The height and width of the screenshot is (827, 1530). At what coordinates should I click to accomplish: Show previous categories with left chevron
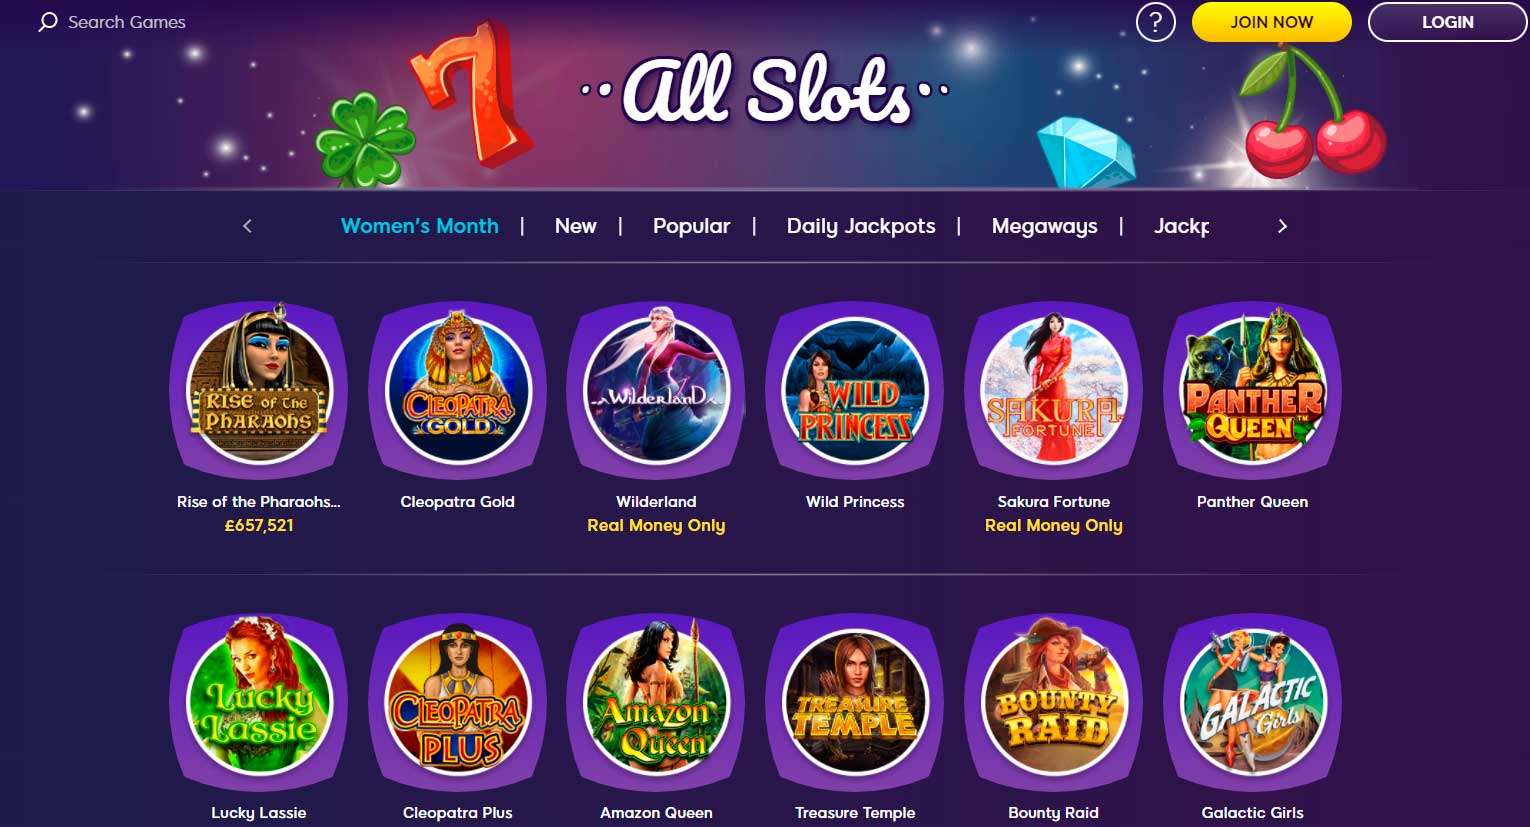pyautogui.click(x=247, y=226)
